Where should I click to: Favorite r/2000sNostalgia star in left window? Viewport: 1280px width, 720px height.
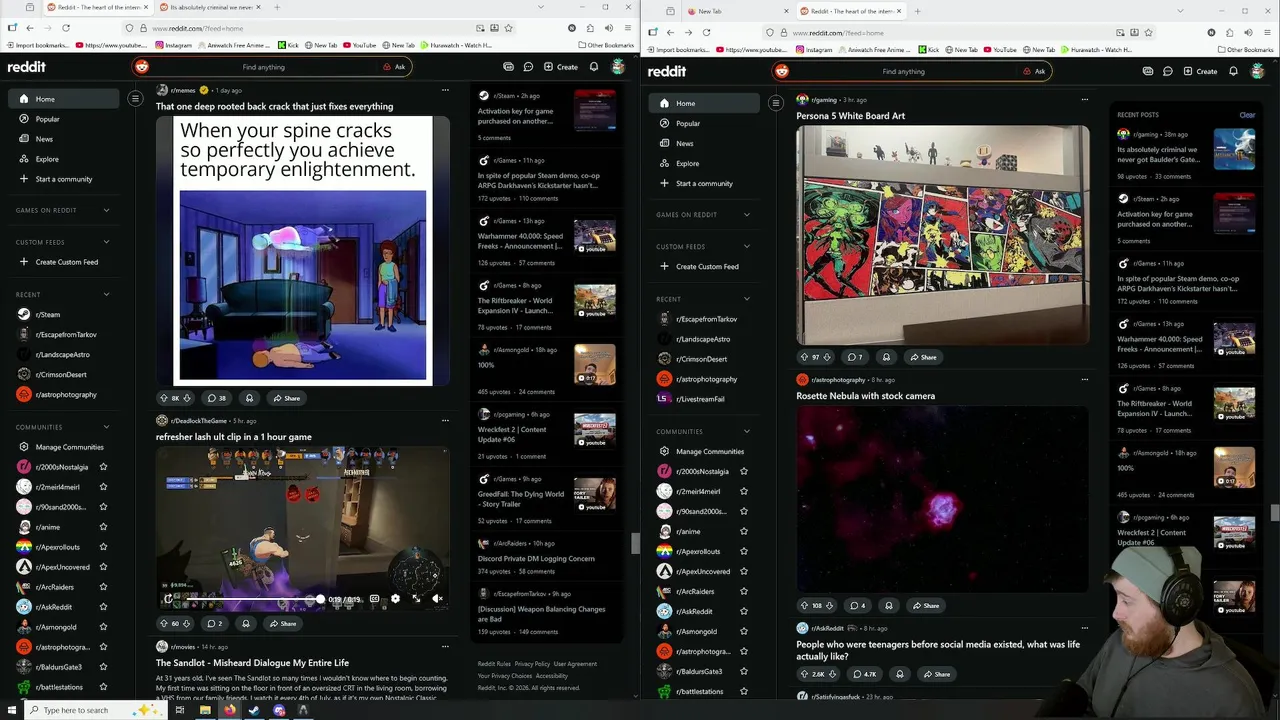tap(103, 467)
